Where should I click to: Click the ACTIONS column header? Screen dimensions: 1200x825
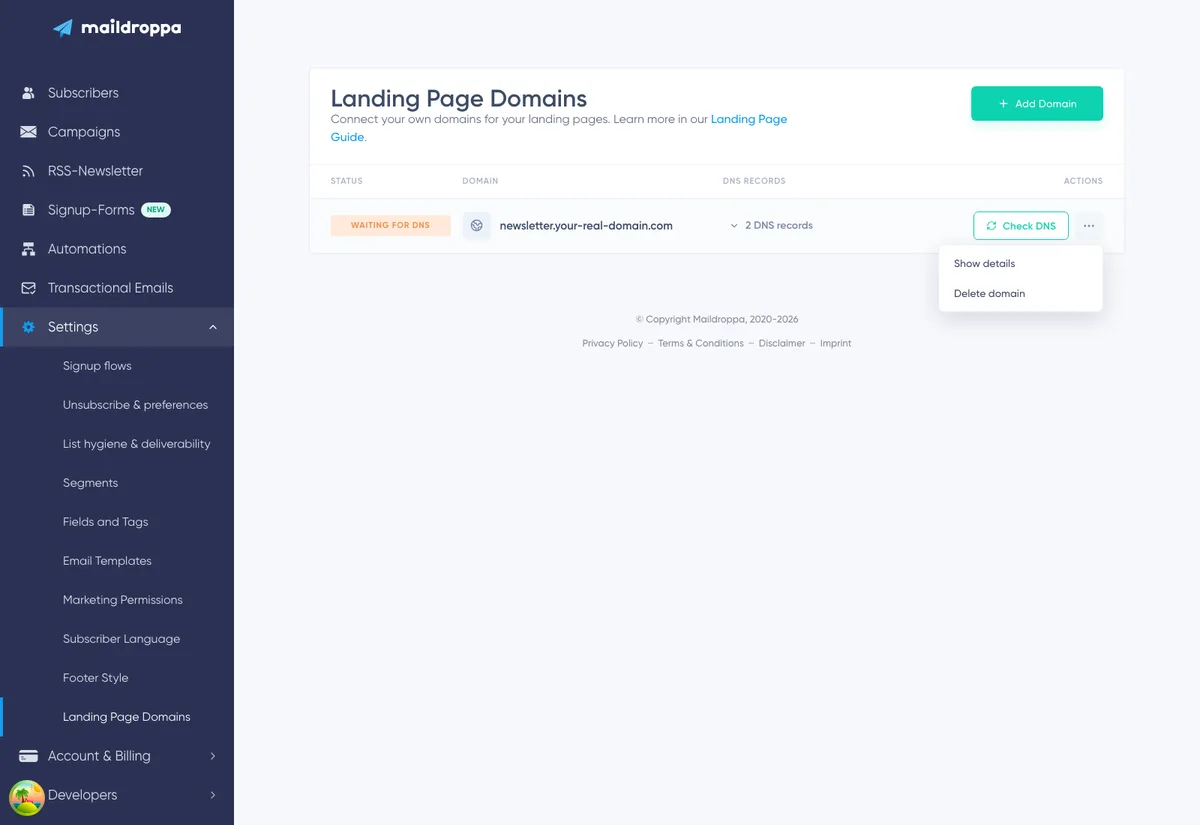point(1083,181)
